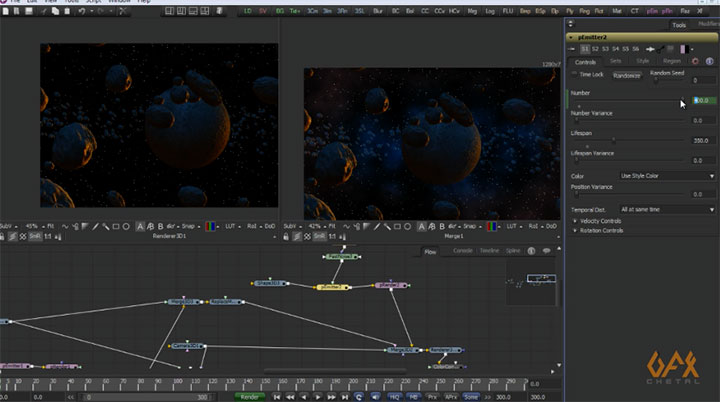Viewport: 720px width, 402px height.
Task: Toggle A/B split in Merge1 viewer
Action: [x=432, y=226]
